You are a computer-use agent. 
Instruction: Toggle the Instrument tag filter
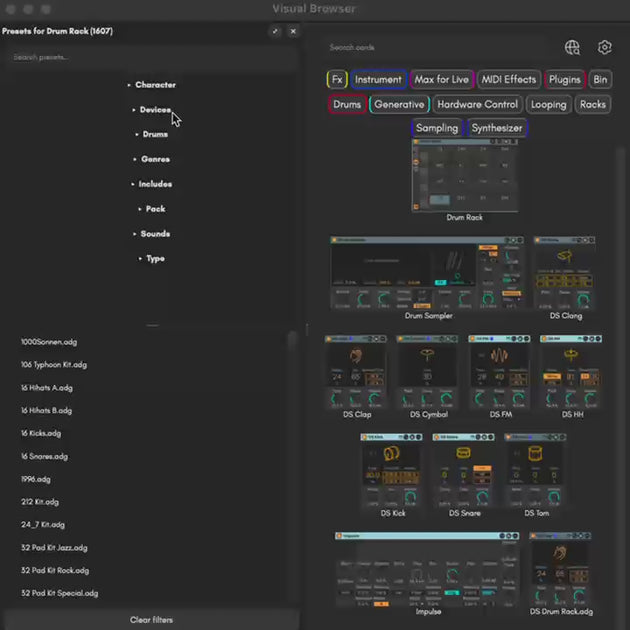tap(378, 80)
